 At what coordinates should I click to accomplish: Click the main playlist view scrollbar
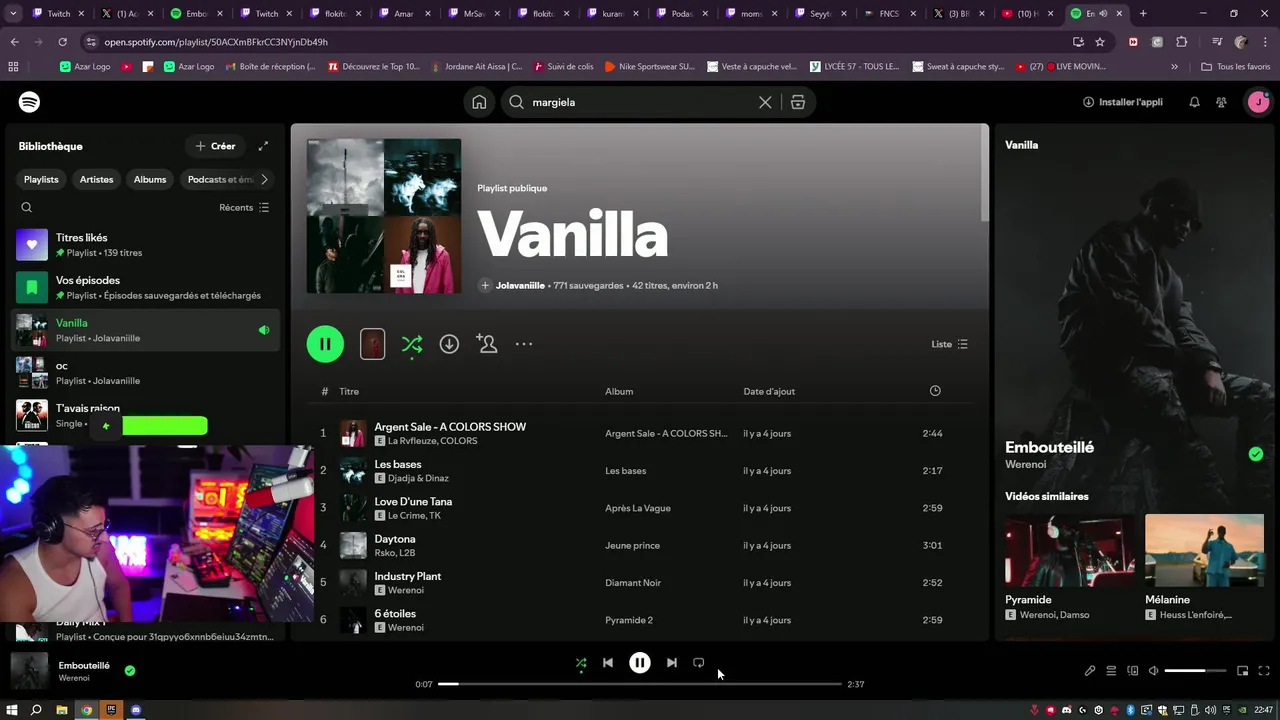coord(985,173)
